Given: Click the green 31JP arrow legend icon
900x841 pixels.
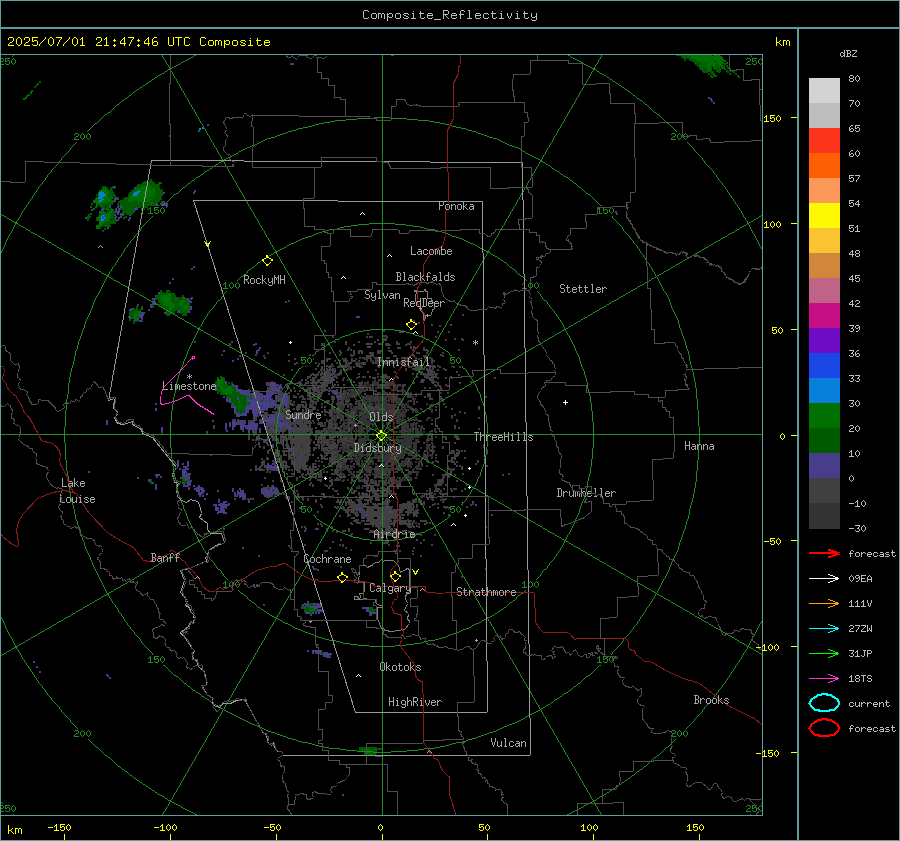Looking at the screenshot, I should click(x=824, y=653).
